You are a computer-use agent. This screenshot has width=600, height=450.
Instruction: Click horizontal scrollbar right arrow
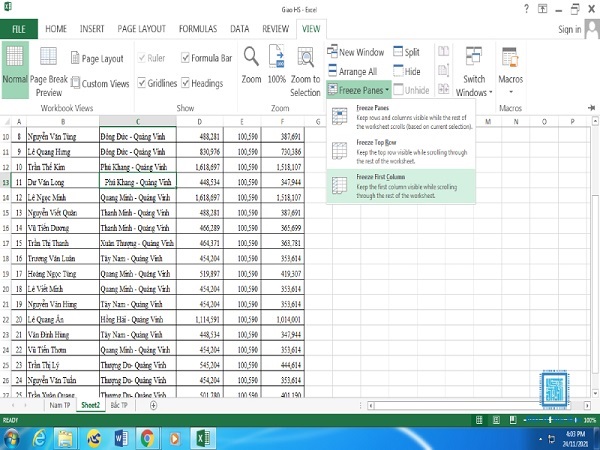pyautogui.click(x=587, y=405)
